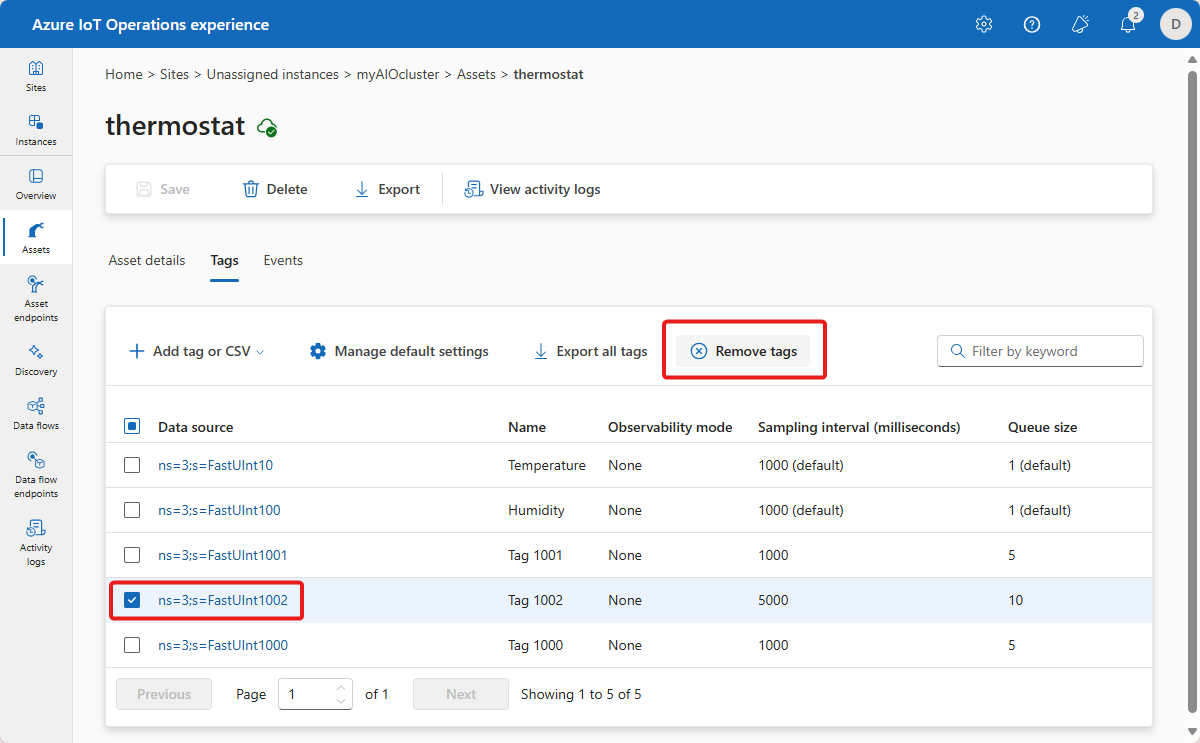The height and width of the screenshot is (743, 1200).
Task: Sort by the Name column header
Action: [x=527, y=427]
